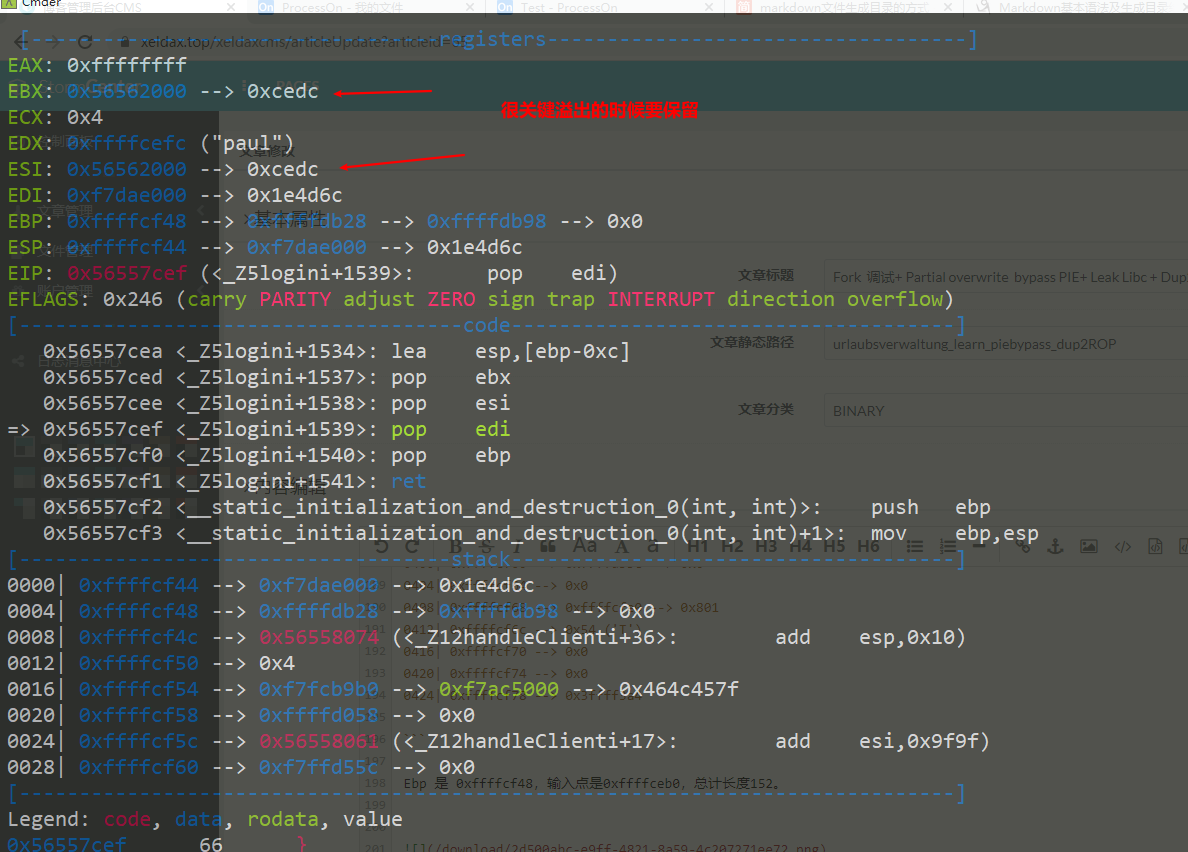Image resolution: width=1188 pixels, height=852 pixels.
Task: Go back in the browser
Action: tap(20, 42)
